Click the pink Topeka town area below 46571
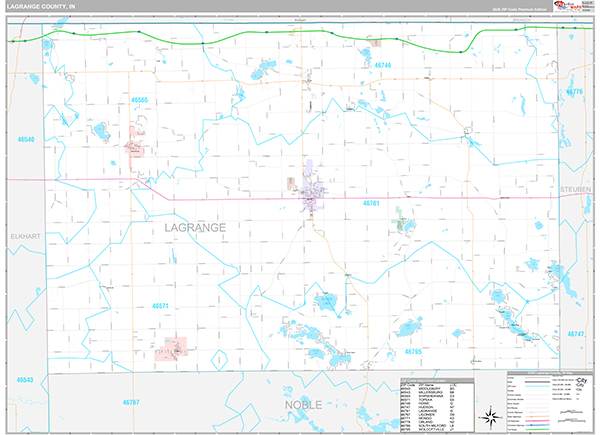 pos(171,349)
